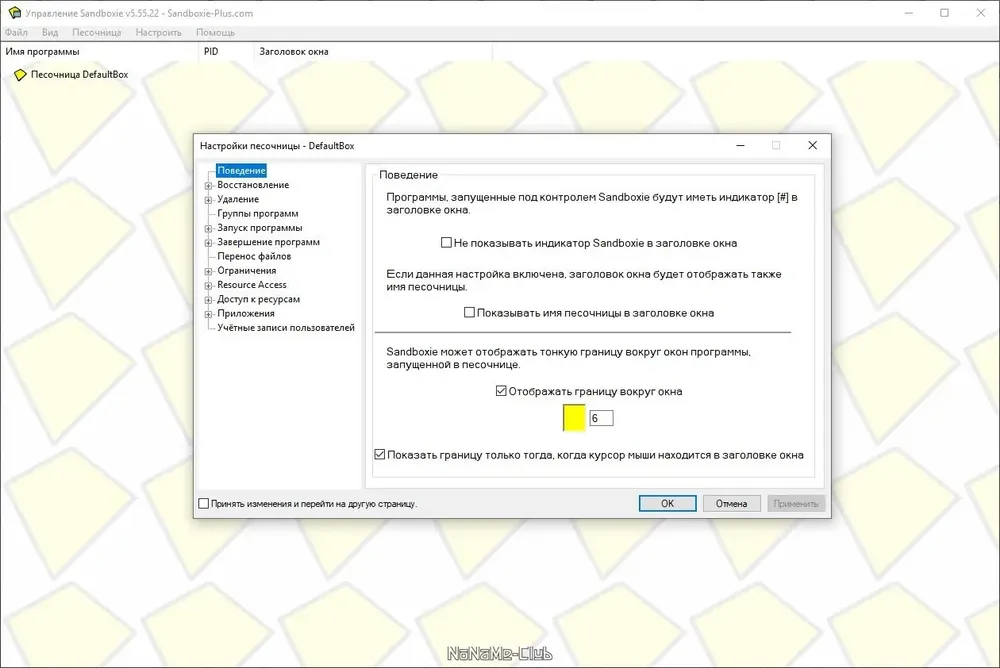Viewport: 1000px width, 668px height.
Task: Expand the Удаление tree node
Action: 209,200
